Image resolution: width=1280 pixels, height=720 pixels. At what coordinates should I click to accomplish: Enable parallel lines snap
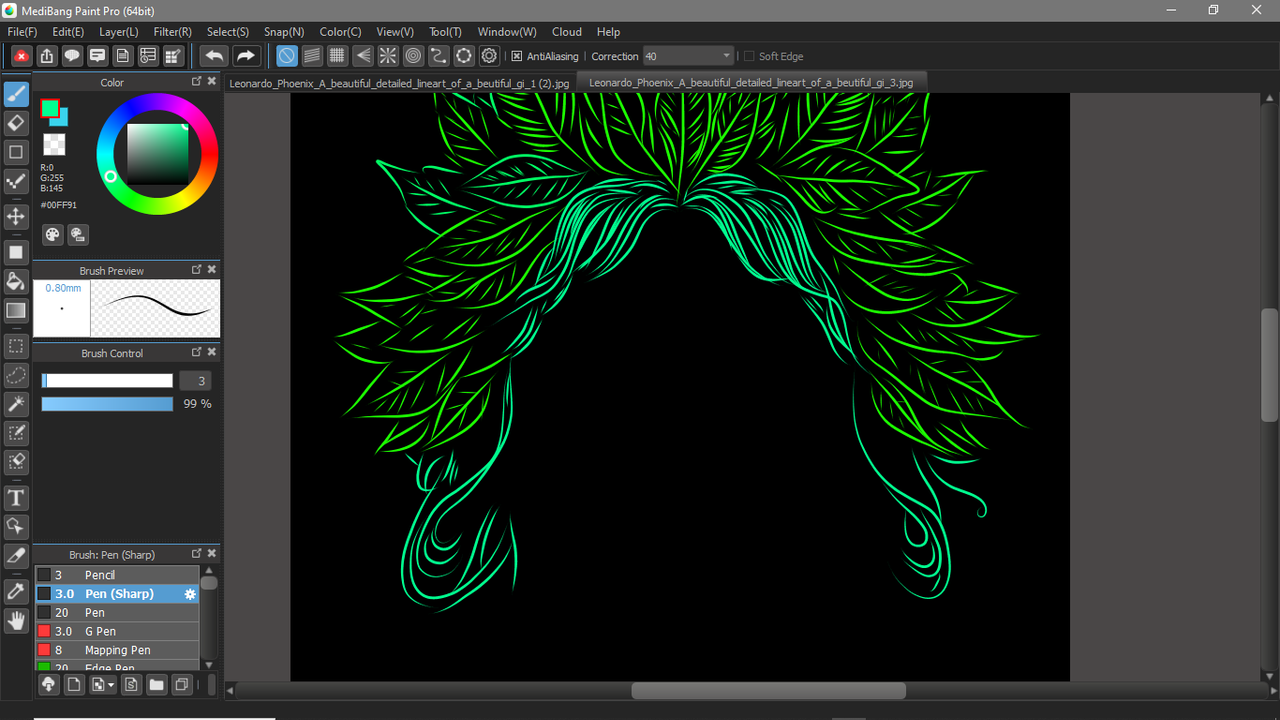[312, 56]
